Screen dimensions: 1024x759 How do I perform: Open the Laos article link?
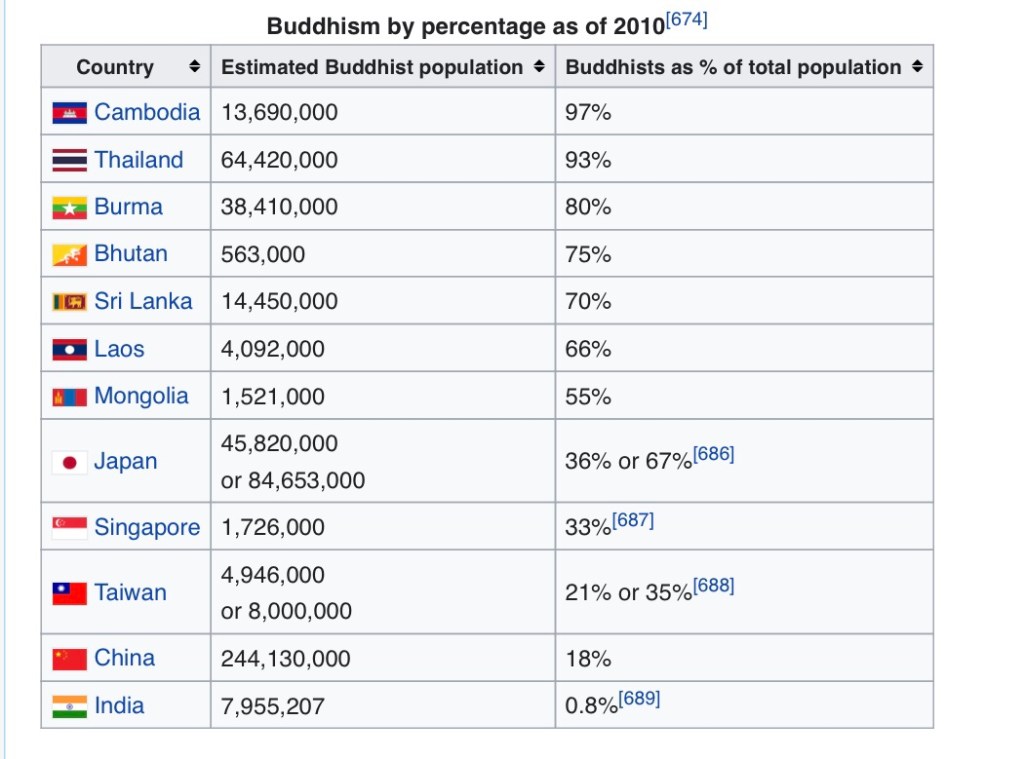(x=119, y=349)
